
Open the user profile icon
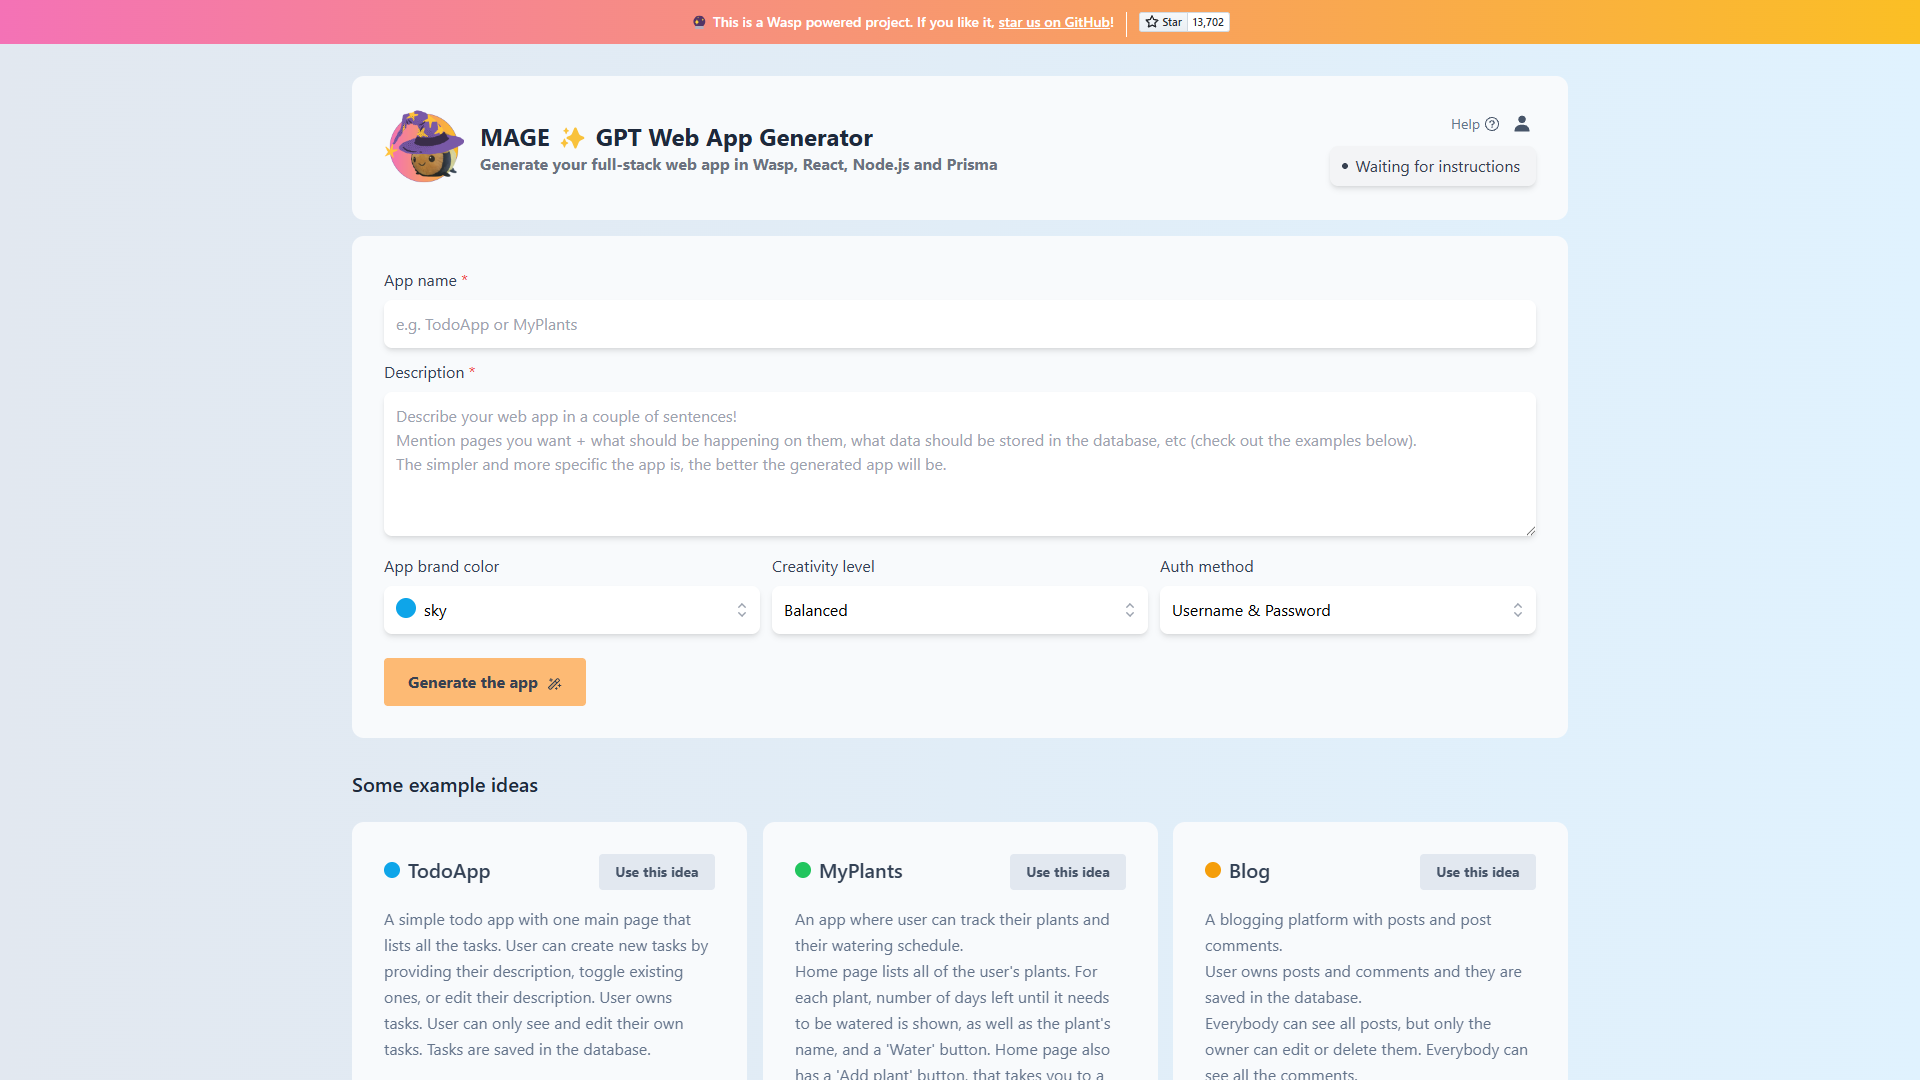pyautogui.click(x=1522, y=124)
